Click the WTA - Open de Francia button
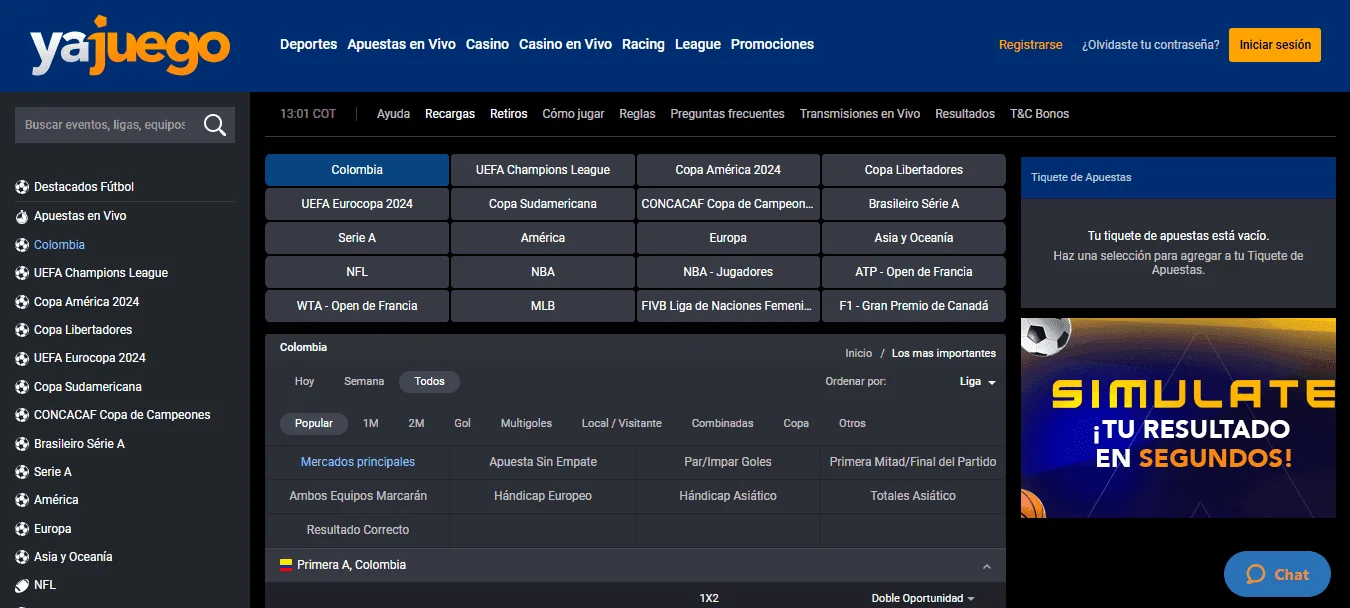Screen dimensions: 1350x608 point(357,306)
